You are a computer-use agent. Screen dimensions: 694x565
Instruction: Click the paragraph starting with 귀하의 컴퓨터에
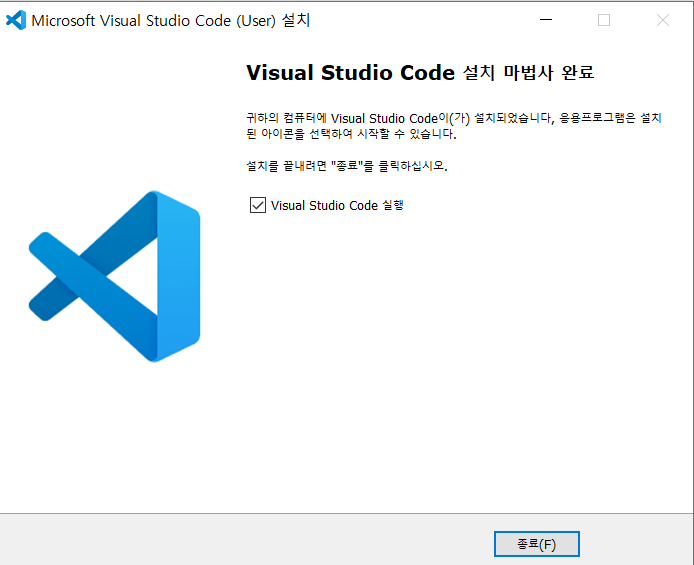pyautogui.click(x=454, y=126)
